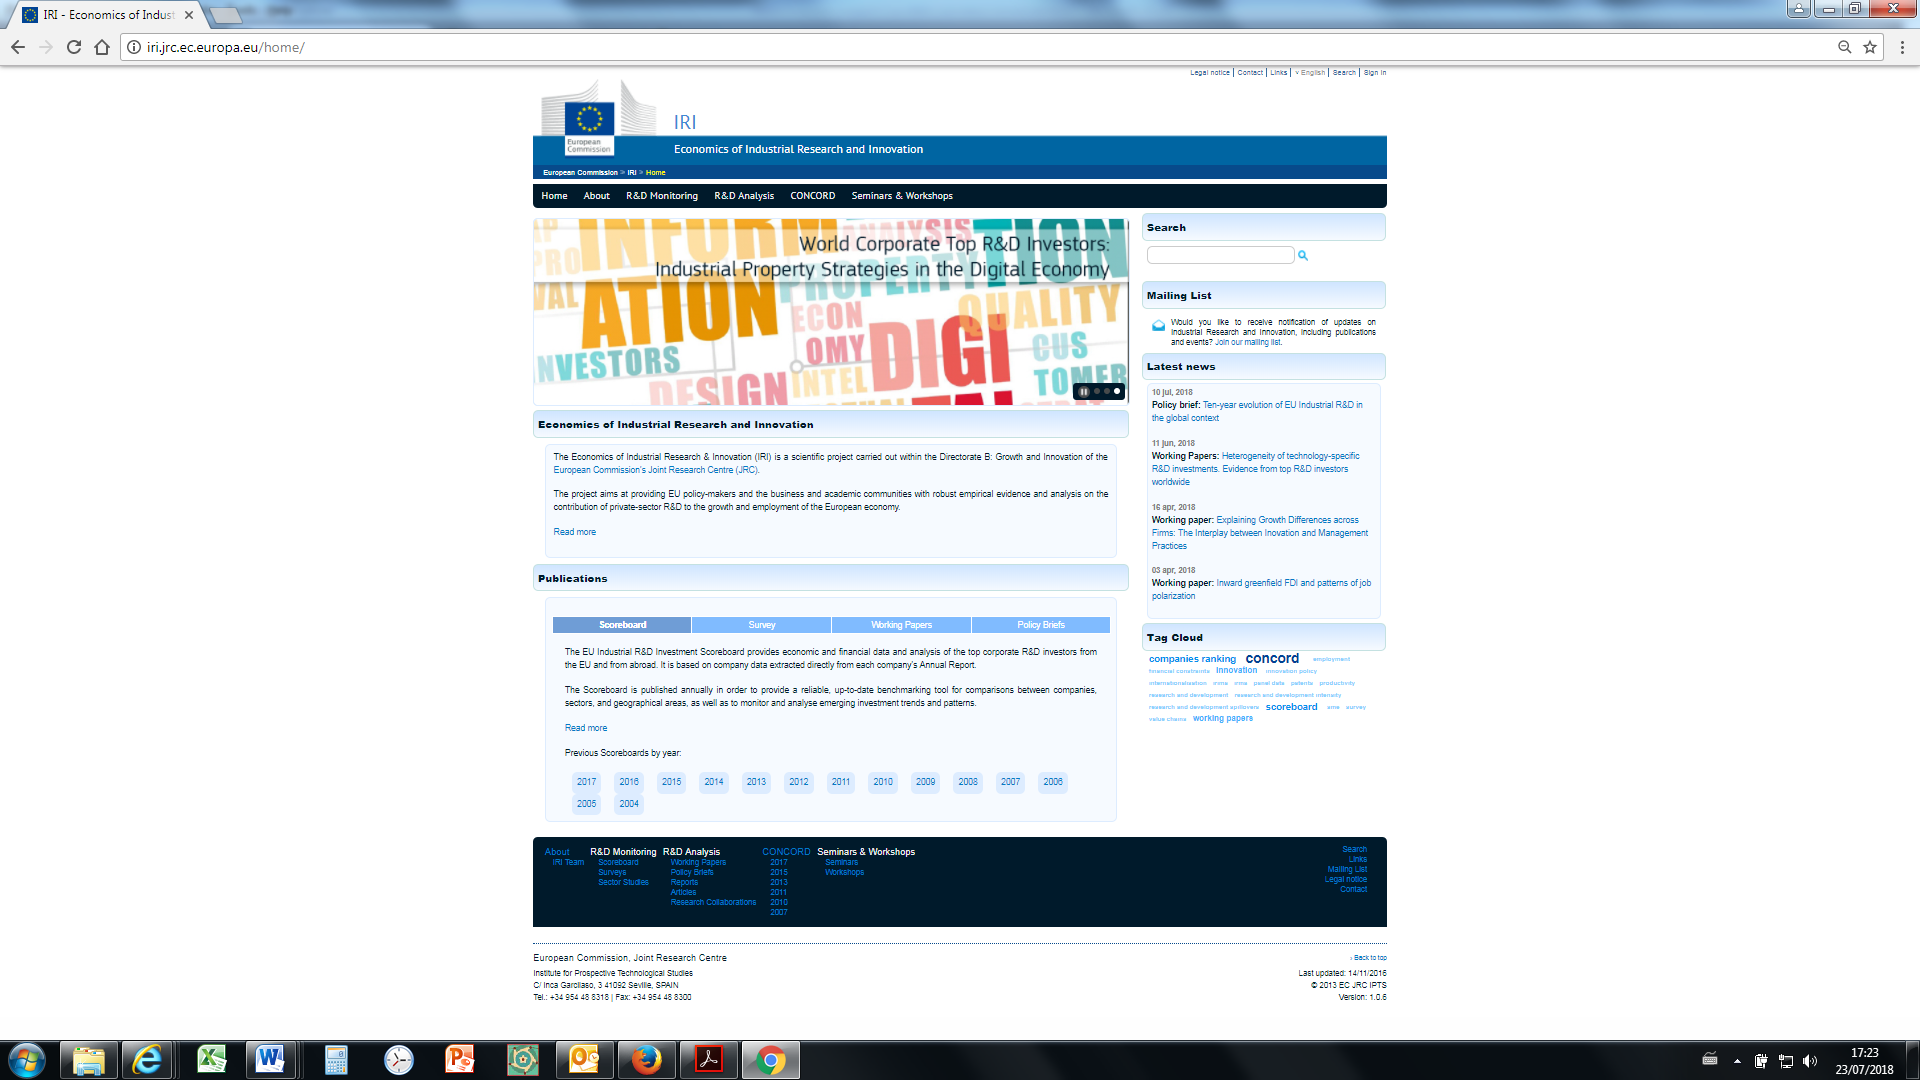This screenshot has width=1920, height=1080.
Task: Click Join our mailing list link
Action: tap(1247, 342)
